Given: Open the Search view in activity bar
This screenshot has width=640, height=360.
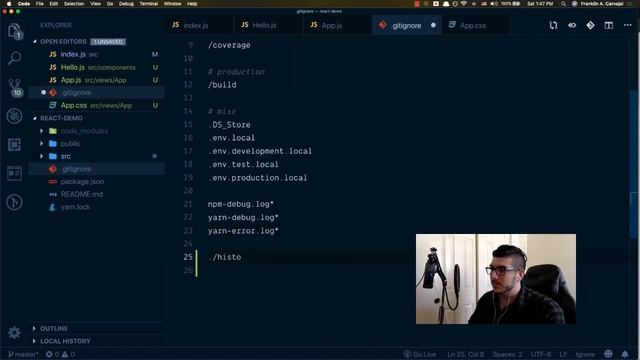Looking at the screenshot, I should (x=14, y=58).
